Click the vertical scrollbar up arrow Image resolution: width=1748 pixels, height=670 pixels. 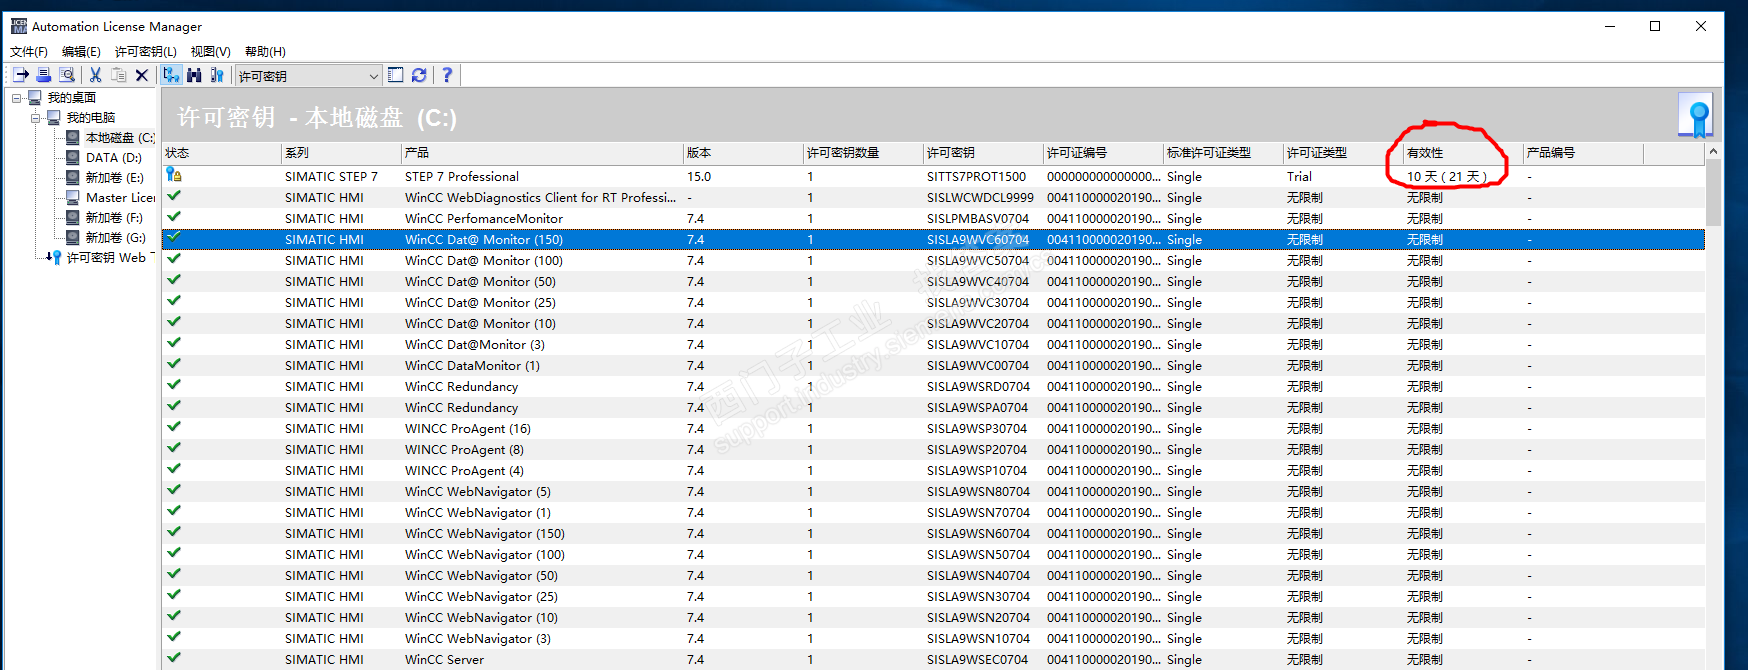(x=1713, y=152)
